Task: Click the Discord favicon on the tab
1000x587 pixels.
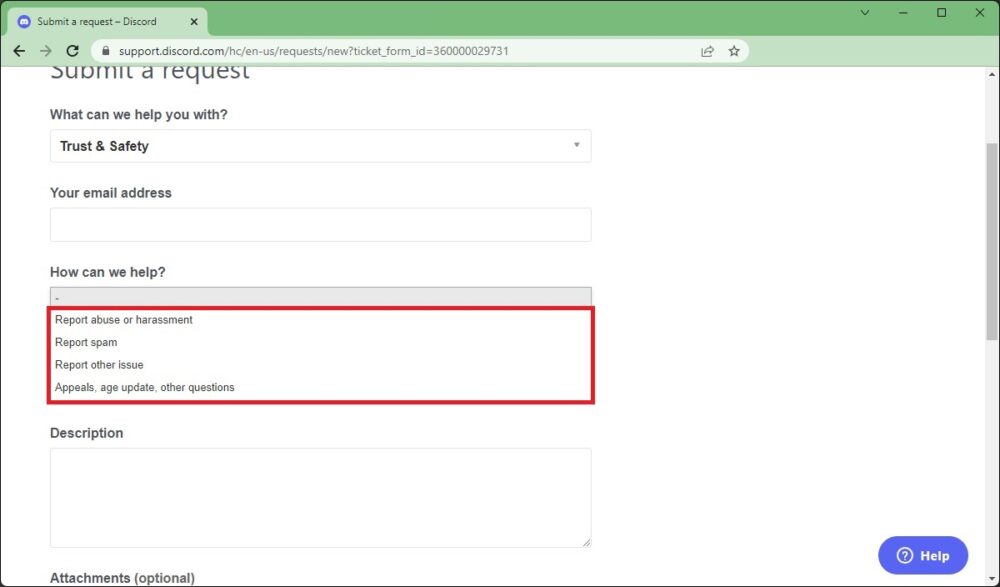Action: pyautogui.click(x=24, y=22)
